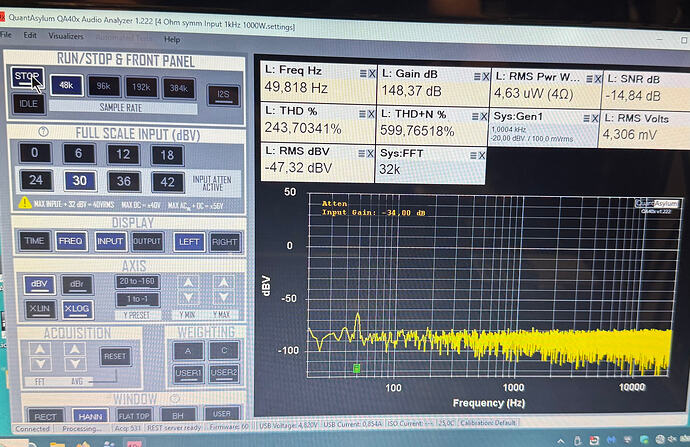
Task: Select the dBr axis unit
Action: pos(77,285)
